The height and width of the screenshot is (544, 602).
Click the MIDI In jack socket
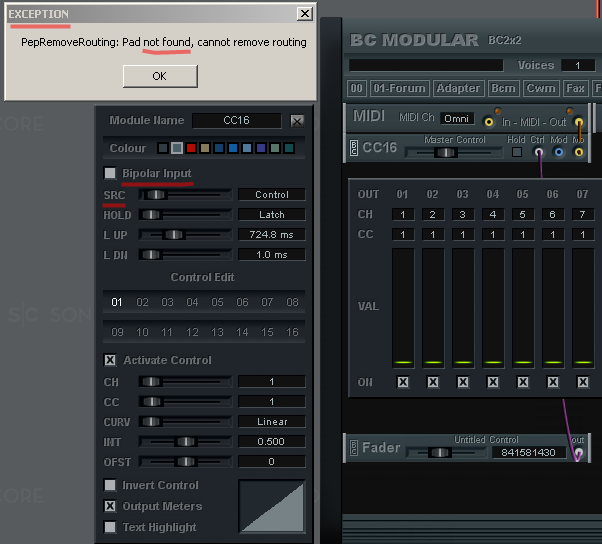tap(489, 122)
